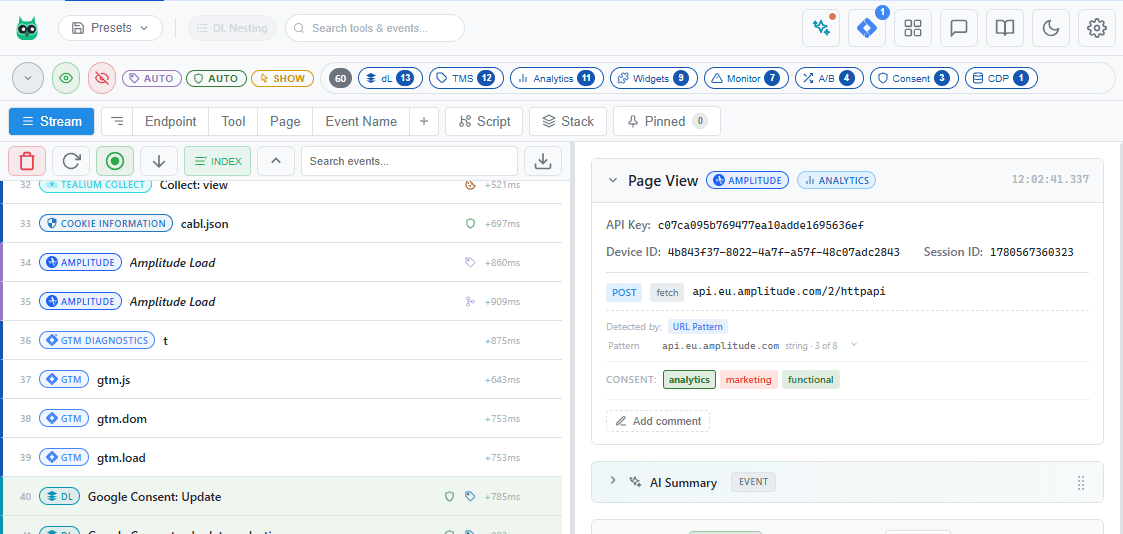
Task: Open the Stack view
Action: coord(568,121)
